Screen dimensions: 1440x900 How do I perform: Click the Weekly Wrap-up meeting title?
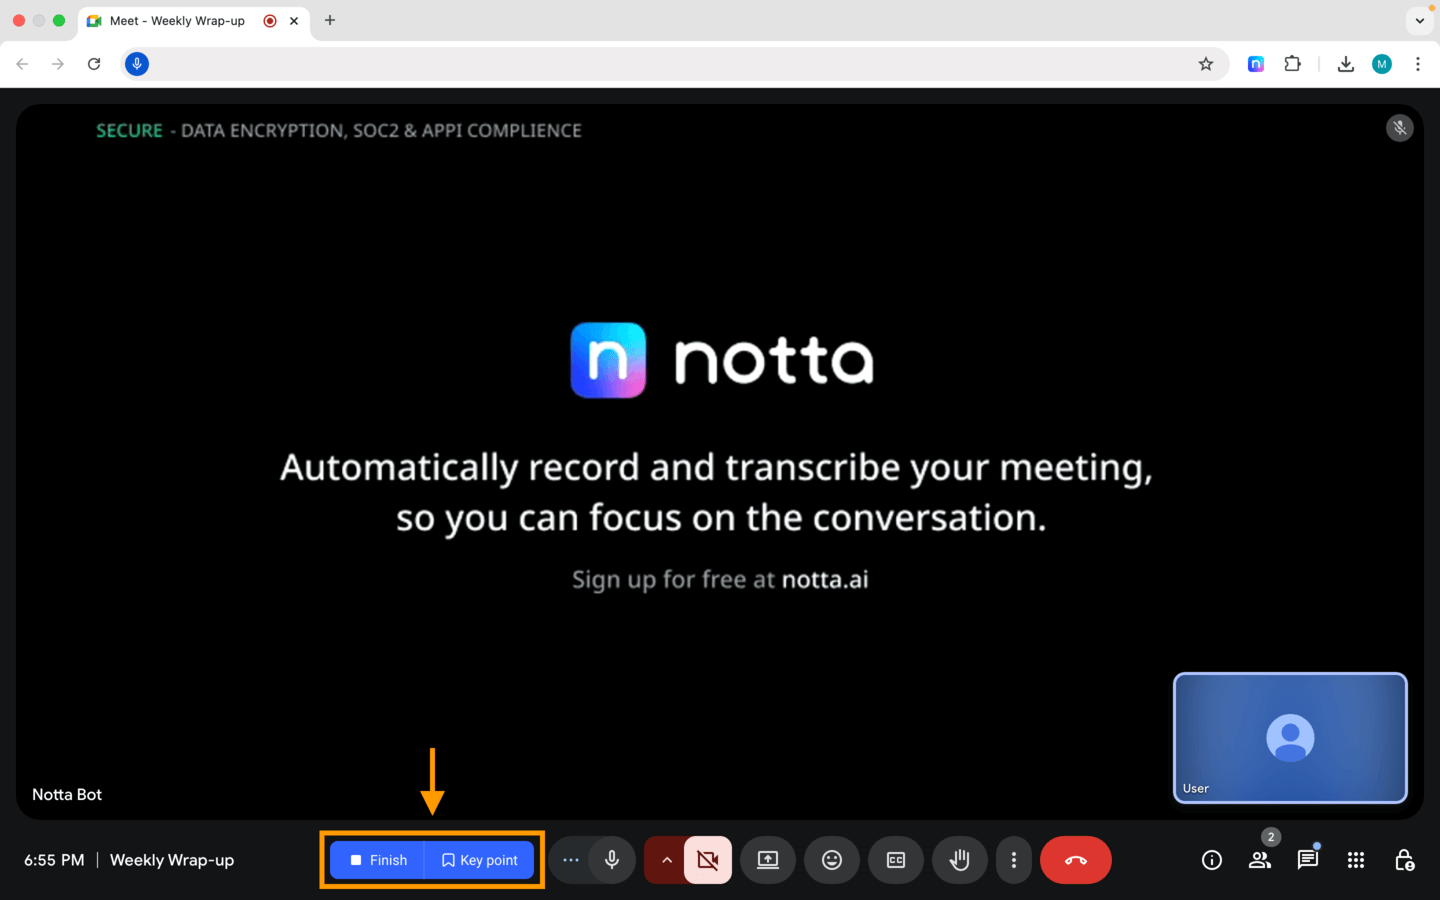pyautogui.click(x=172, y=860)
